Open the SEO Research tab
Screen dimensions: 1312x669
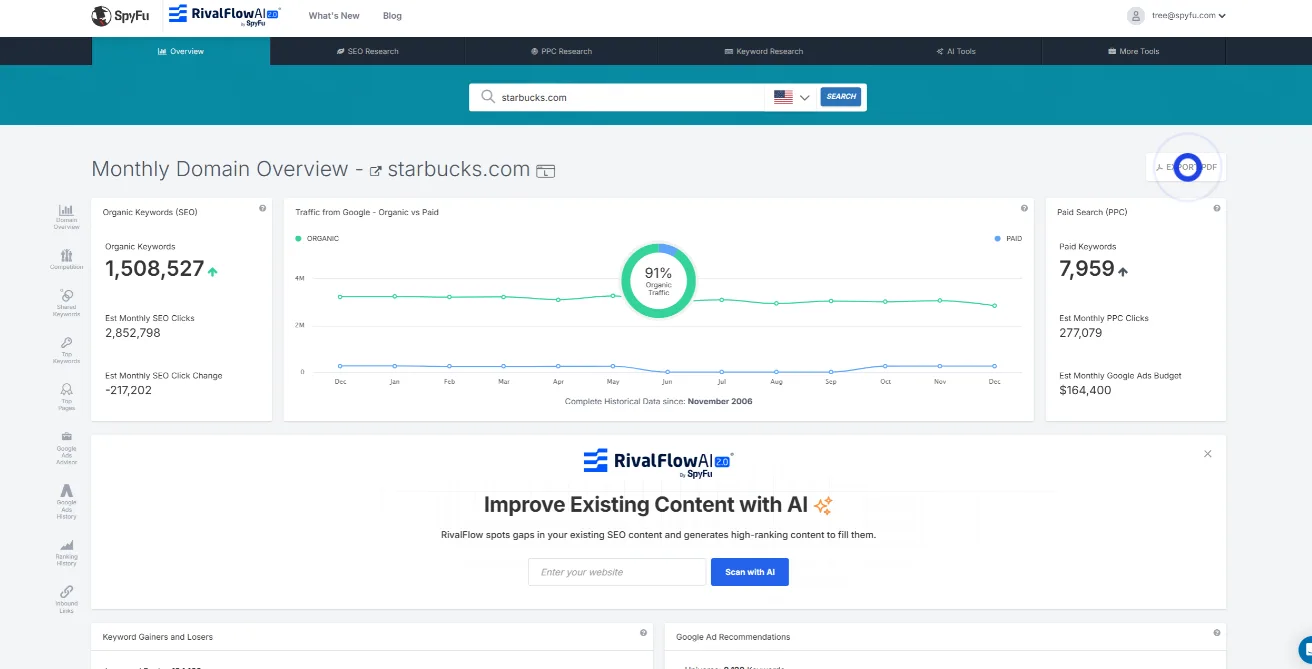pyautogui.click(x=367, y=51)
